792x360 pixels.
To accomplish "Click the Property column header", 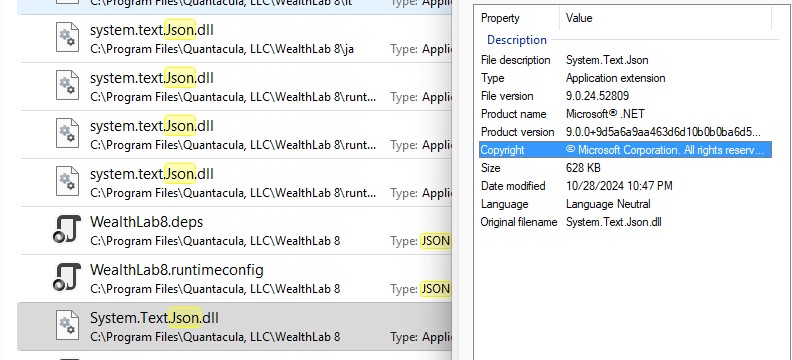I will (519, 18).
